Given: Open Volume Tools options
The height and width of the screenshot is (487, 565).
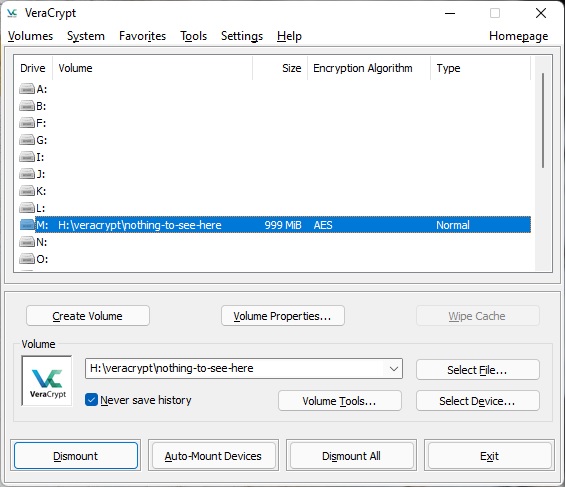Looking at the screenshot, I should pyautogui.click(x=339, y=401).
